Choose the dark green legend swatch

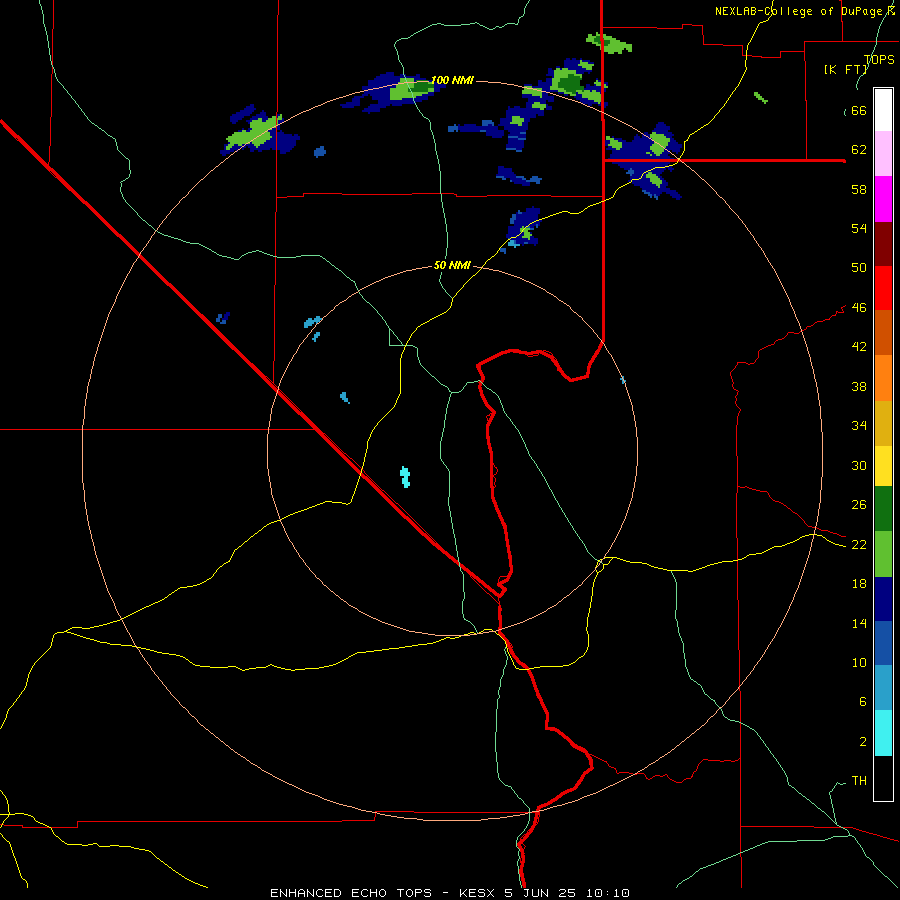(x=883, y=509)
